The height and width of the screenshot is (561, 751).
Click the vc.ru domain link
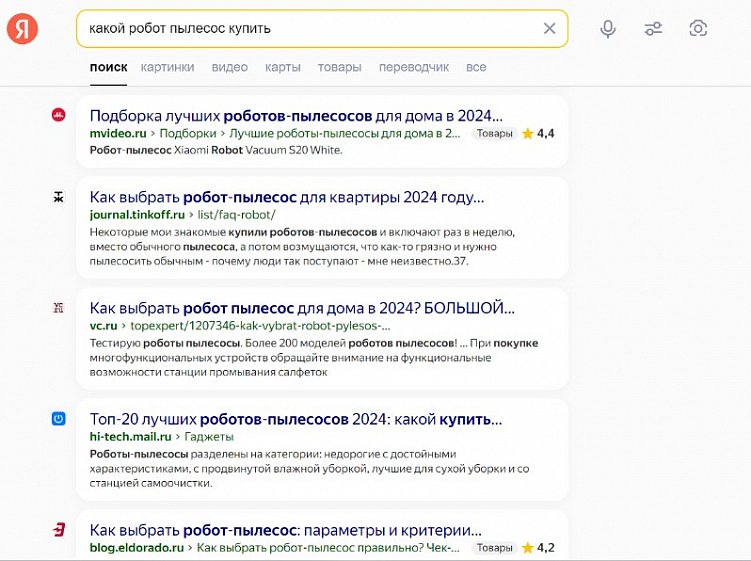pos(103,326)
